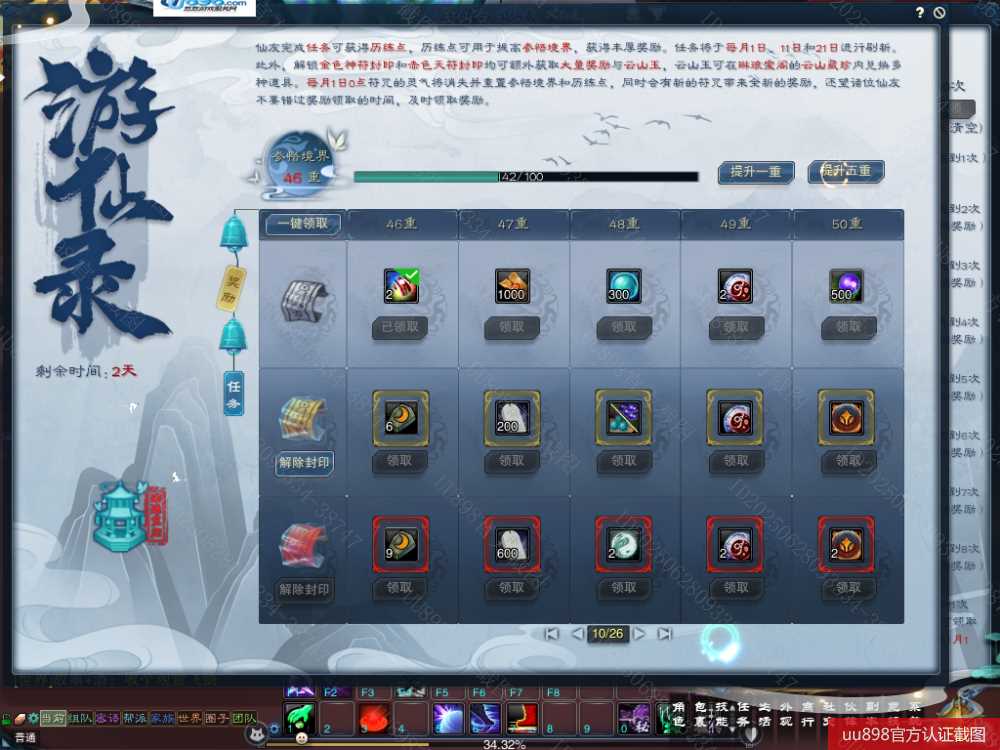The height and width of the screenshot is (750, 1000).
Task: Go to next reward page
Action: pos(639,634)
